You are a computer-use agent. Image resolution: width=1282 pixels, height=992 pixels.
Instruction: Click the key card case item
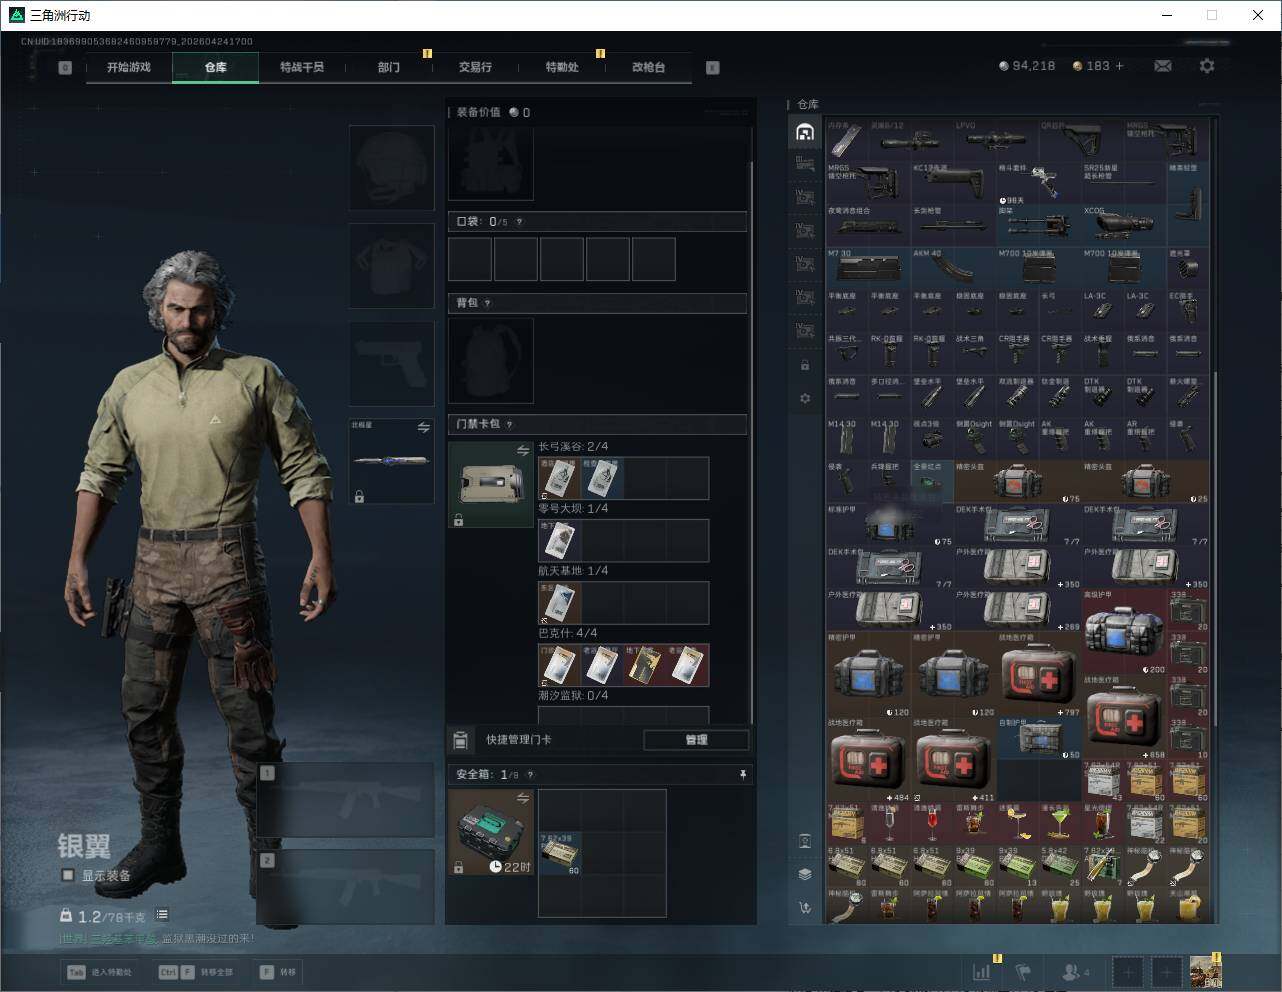click(x=491, y=485)
